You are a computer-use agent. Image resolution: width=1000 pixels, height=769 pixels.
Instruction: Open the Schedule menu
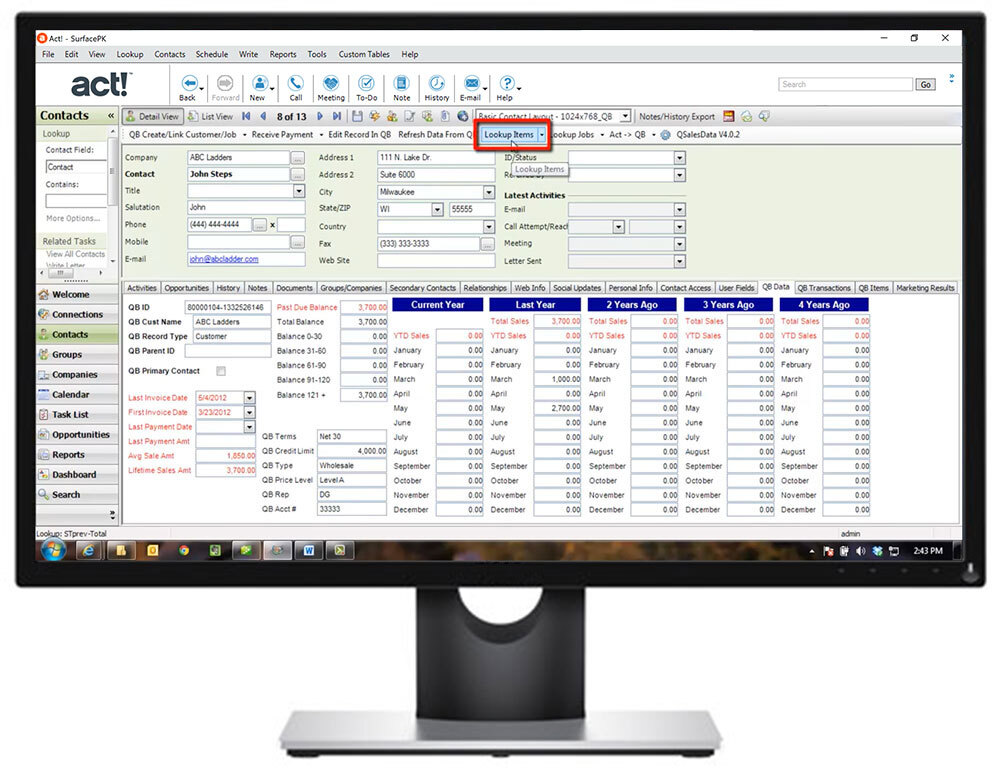[x=212, y=54]
